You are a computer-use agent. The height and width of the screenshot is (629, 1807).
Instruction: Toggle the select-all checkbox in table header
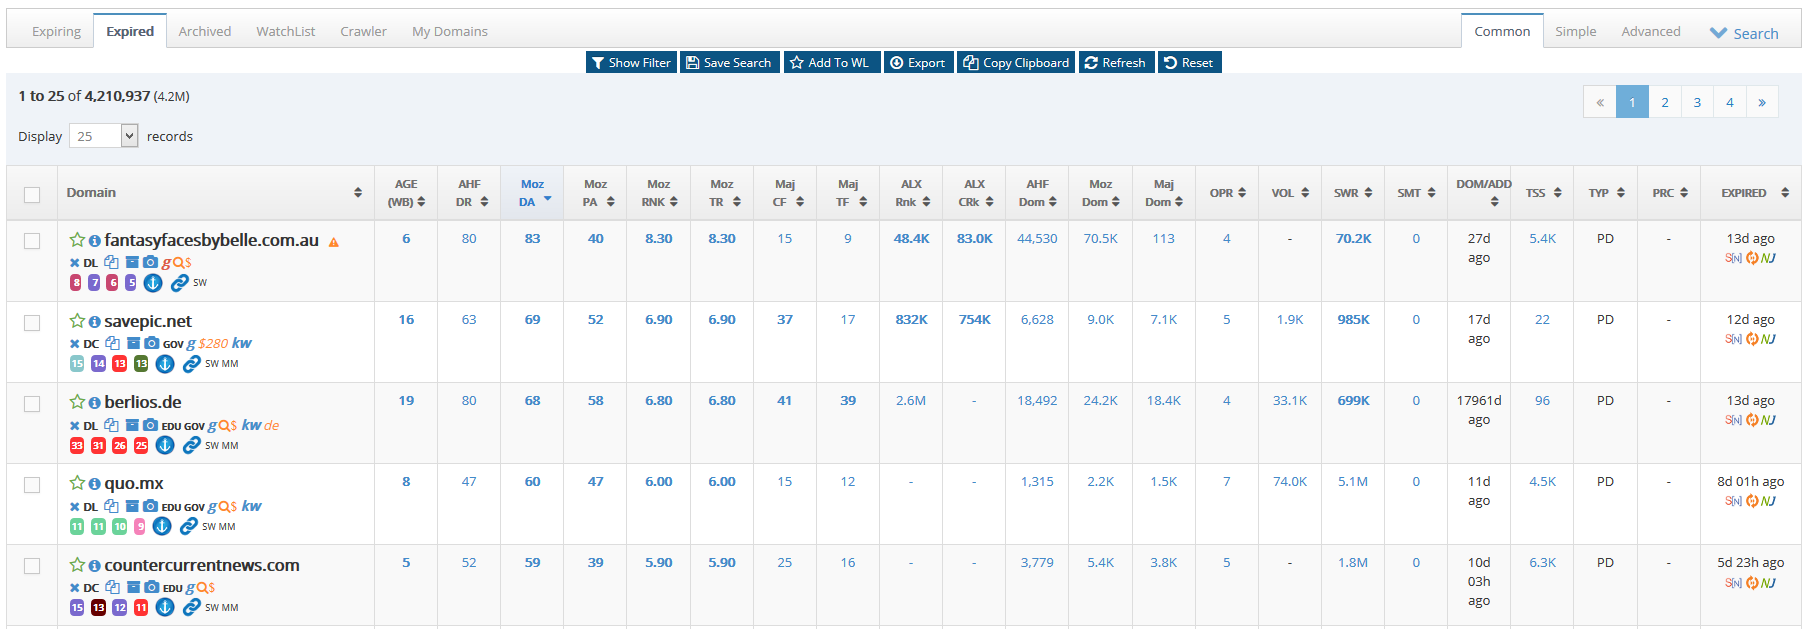[32, 194]
